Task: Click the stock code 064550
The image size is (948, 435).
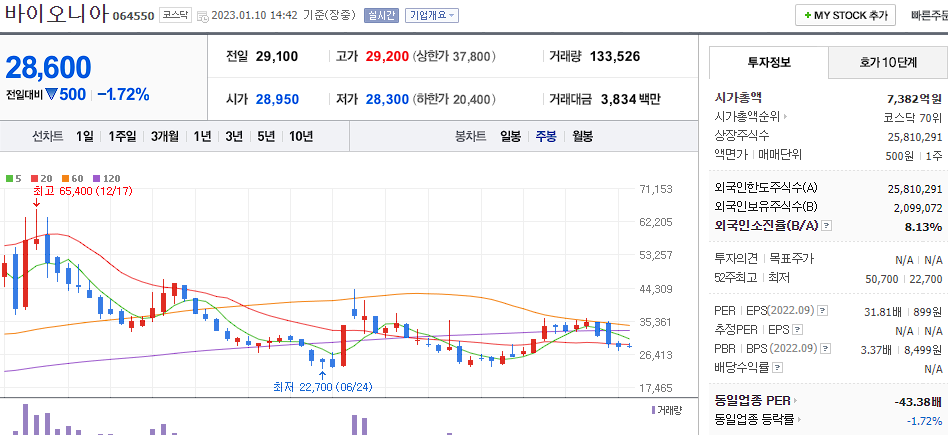Action: (134, 16)
